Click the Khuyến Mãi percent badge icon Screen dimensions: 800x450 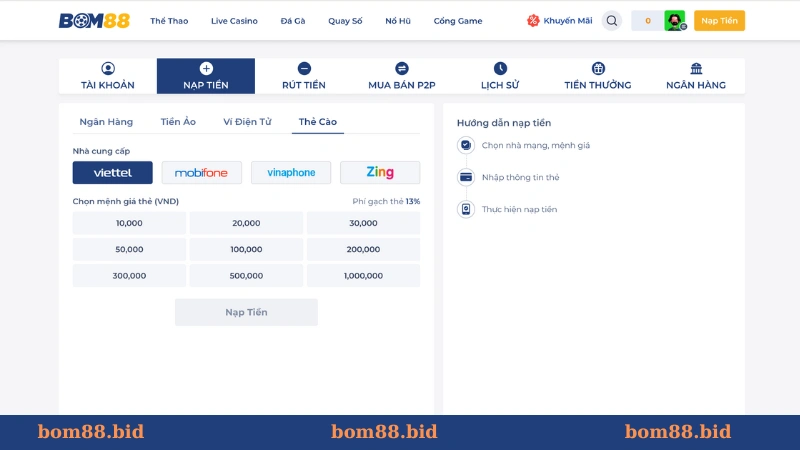click(533, 21)
